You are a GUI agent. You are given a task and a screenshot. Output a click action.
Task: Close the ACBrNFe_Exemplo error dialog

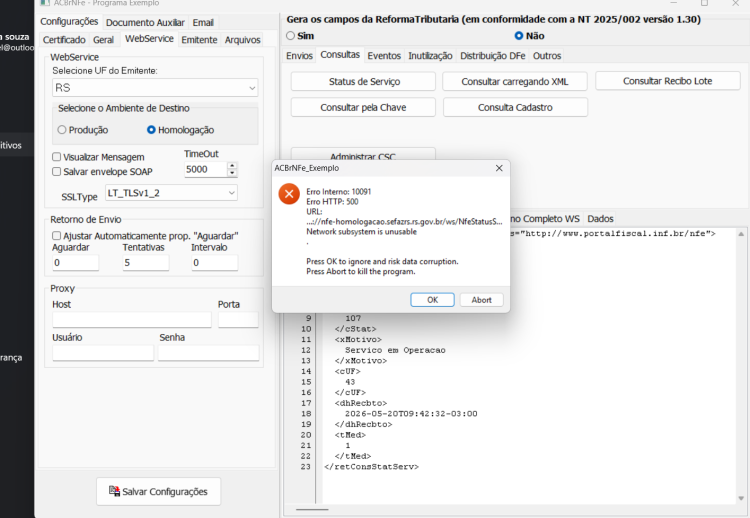499,168
